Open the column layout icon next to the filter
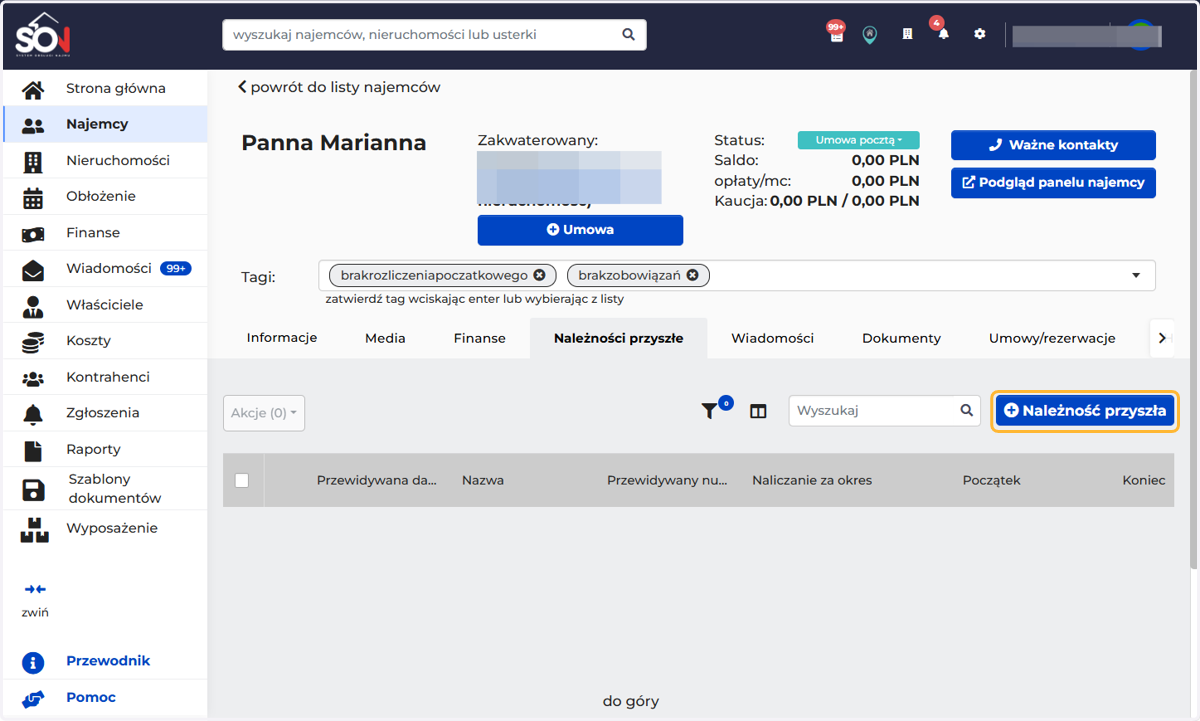 click(x=758, y=411)
